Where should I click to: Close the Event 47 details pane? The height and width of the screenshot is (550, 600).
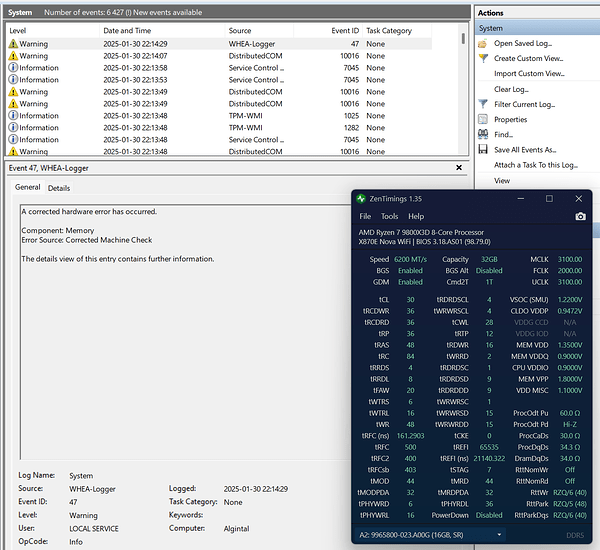point(459,168)
